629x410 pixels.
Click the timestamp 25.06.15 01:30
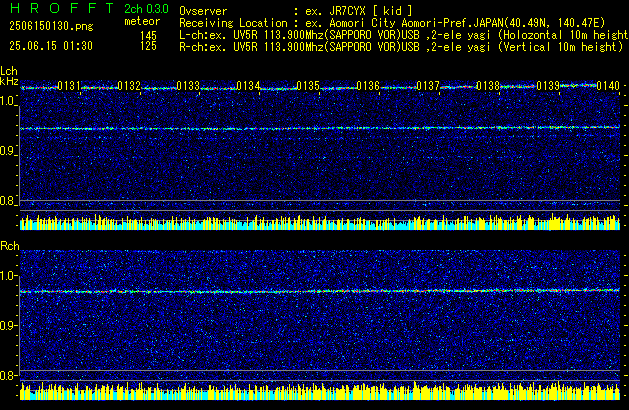51,46
